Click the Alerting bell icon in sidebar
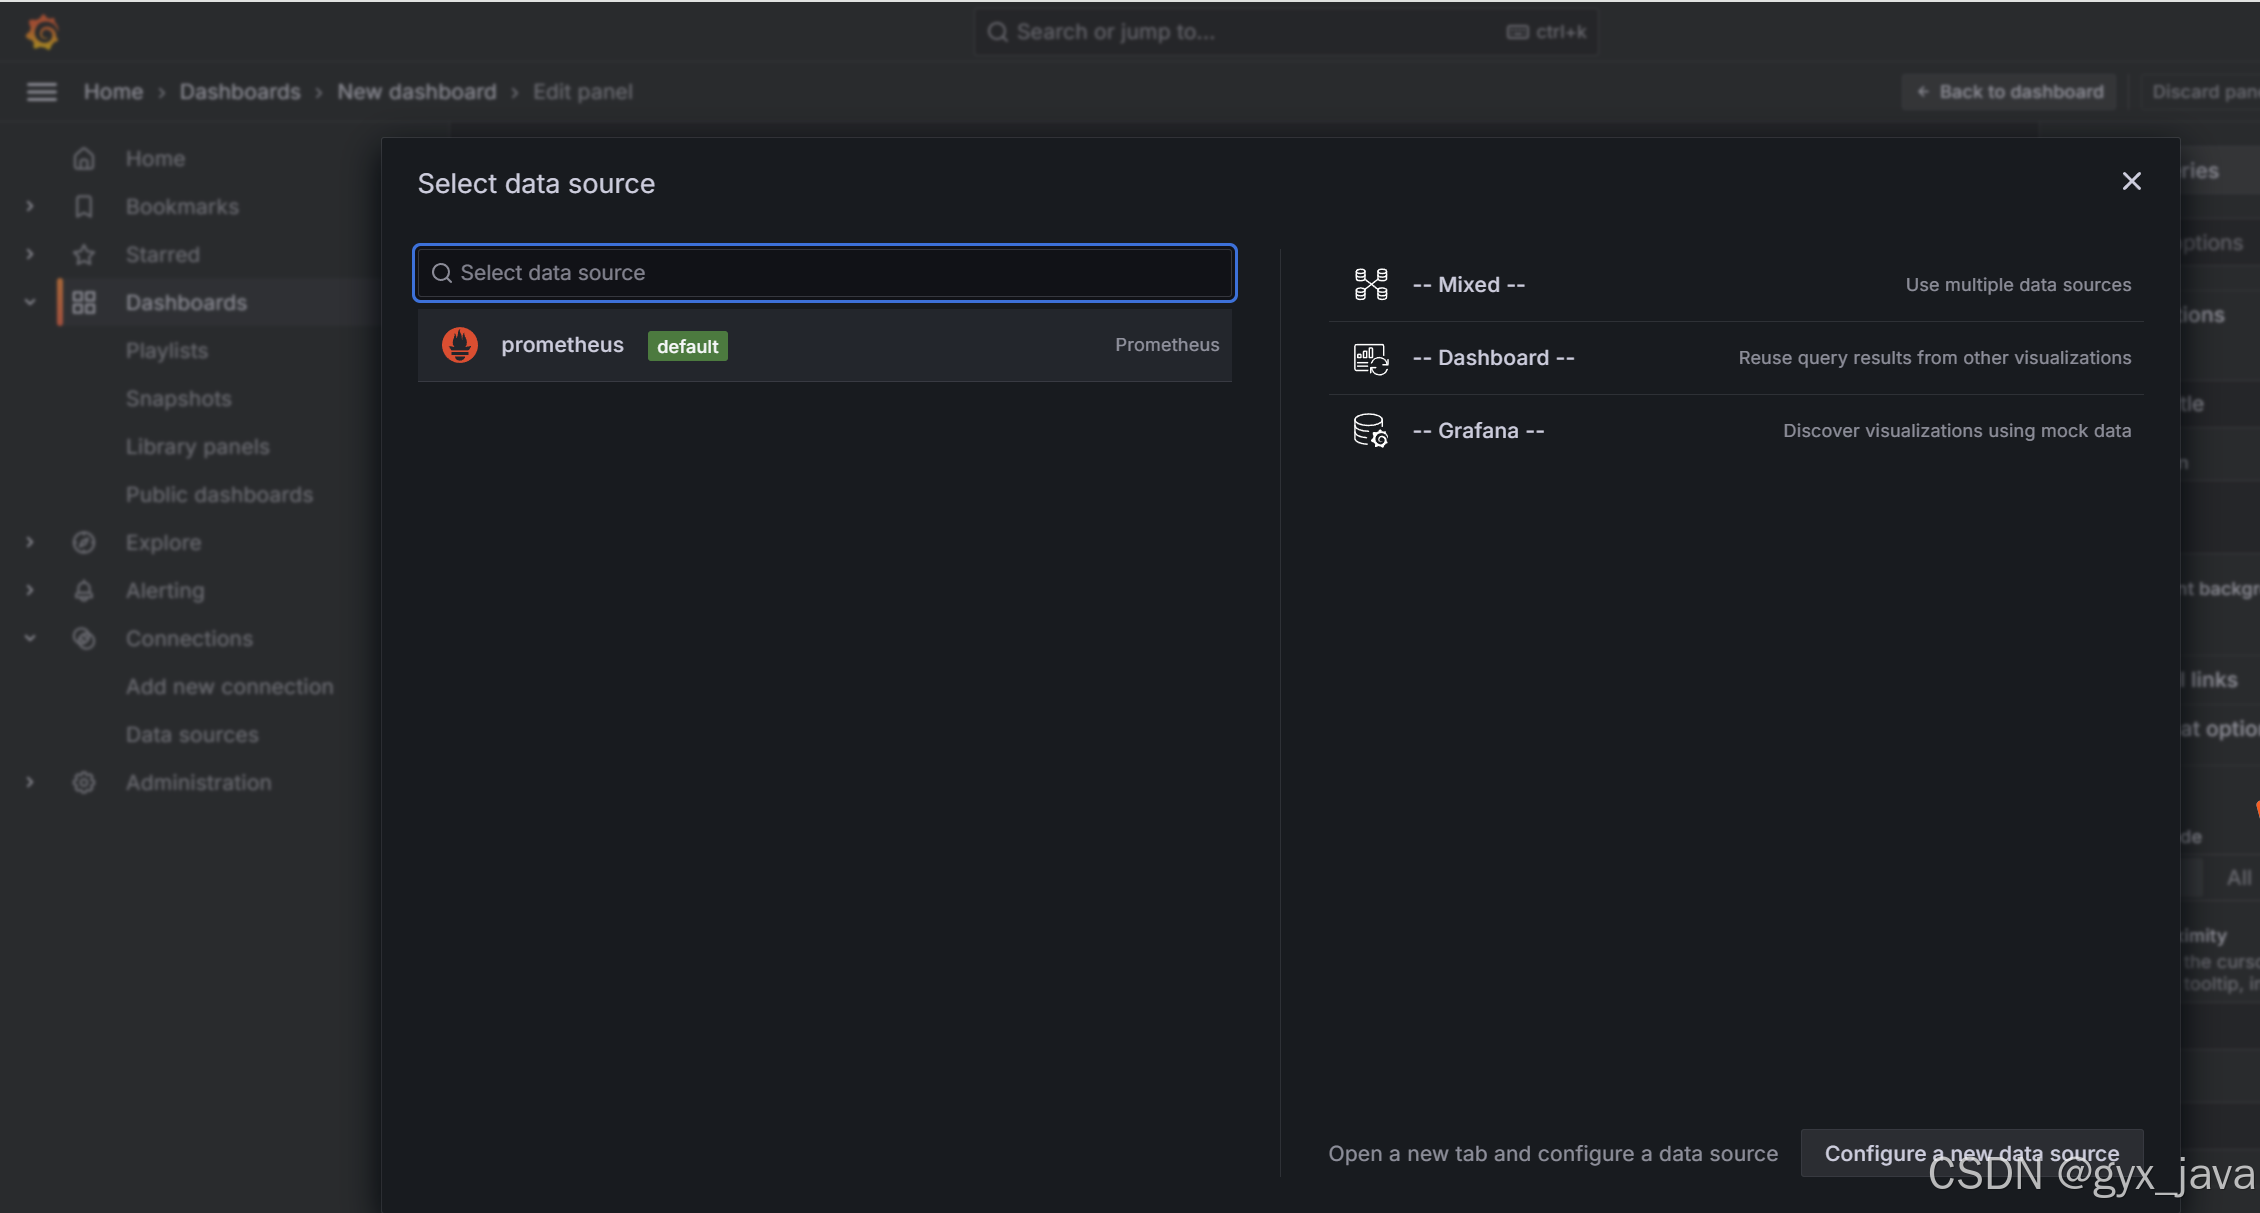Screen dimensions: 2260x1213 click(84, 591)
